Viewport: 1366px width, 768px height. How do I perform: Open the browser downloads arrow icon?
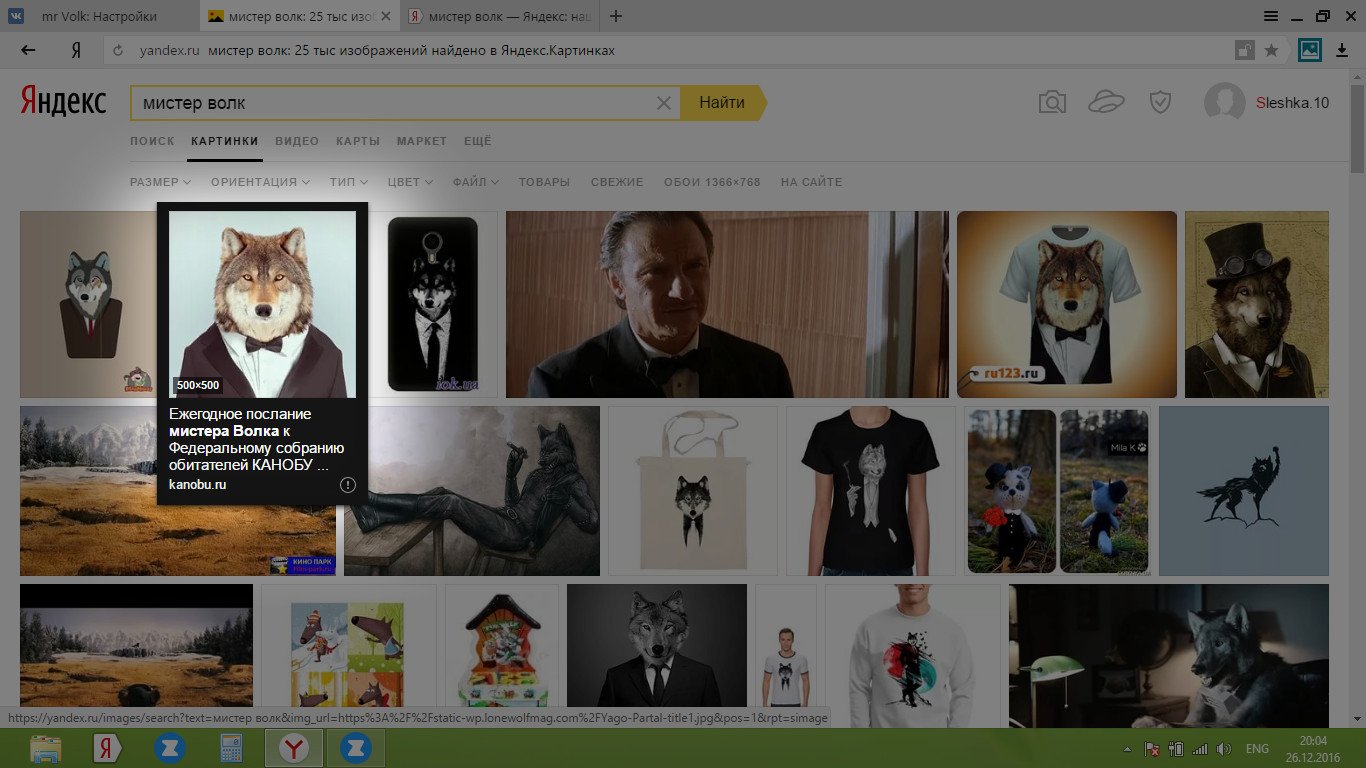point(1342,50)
